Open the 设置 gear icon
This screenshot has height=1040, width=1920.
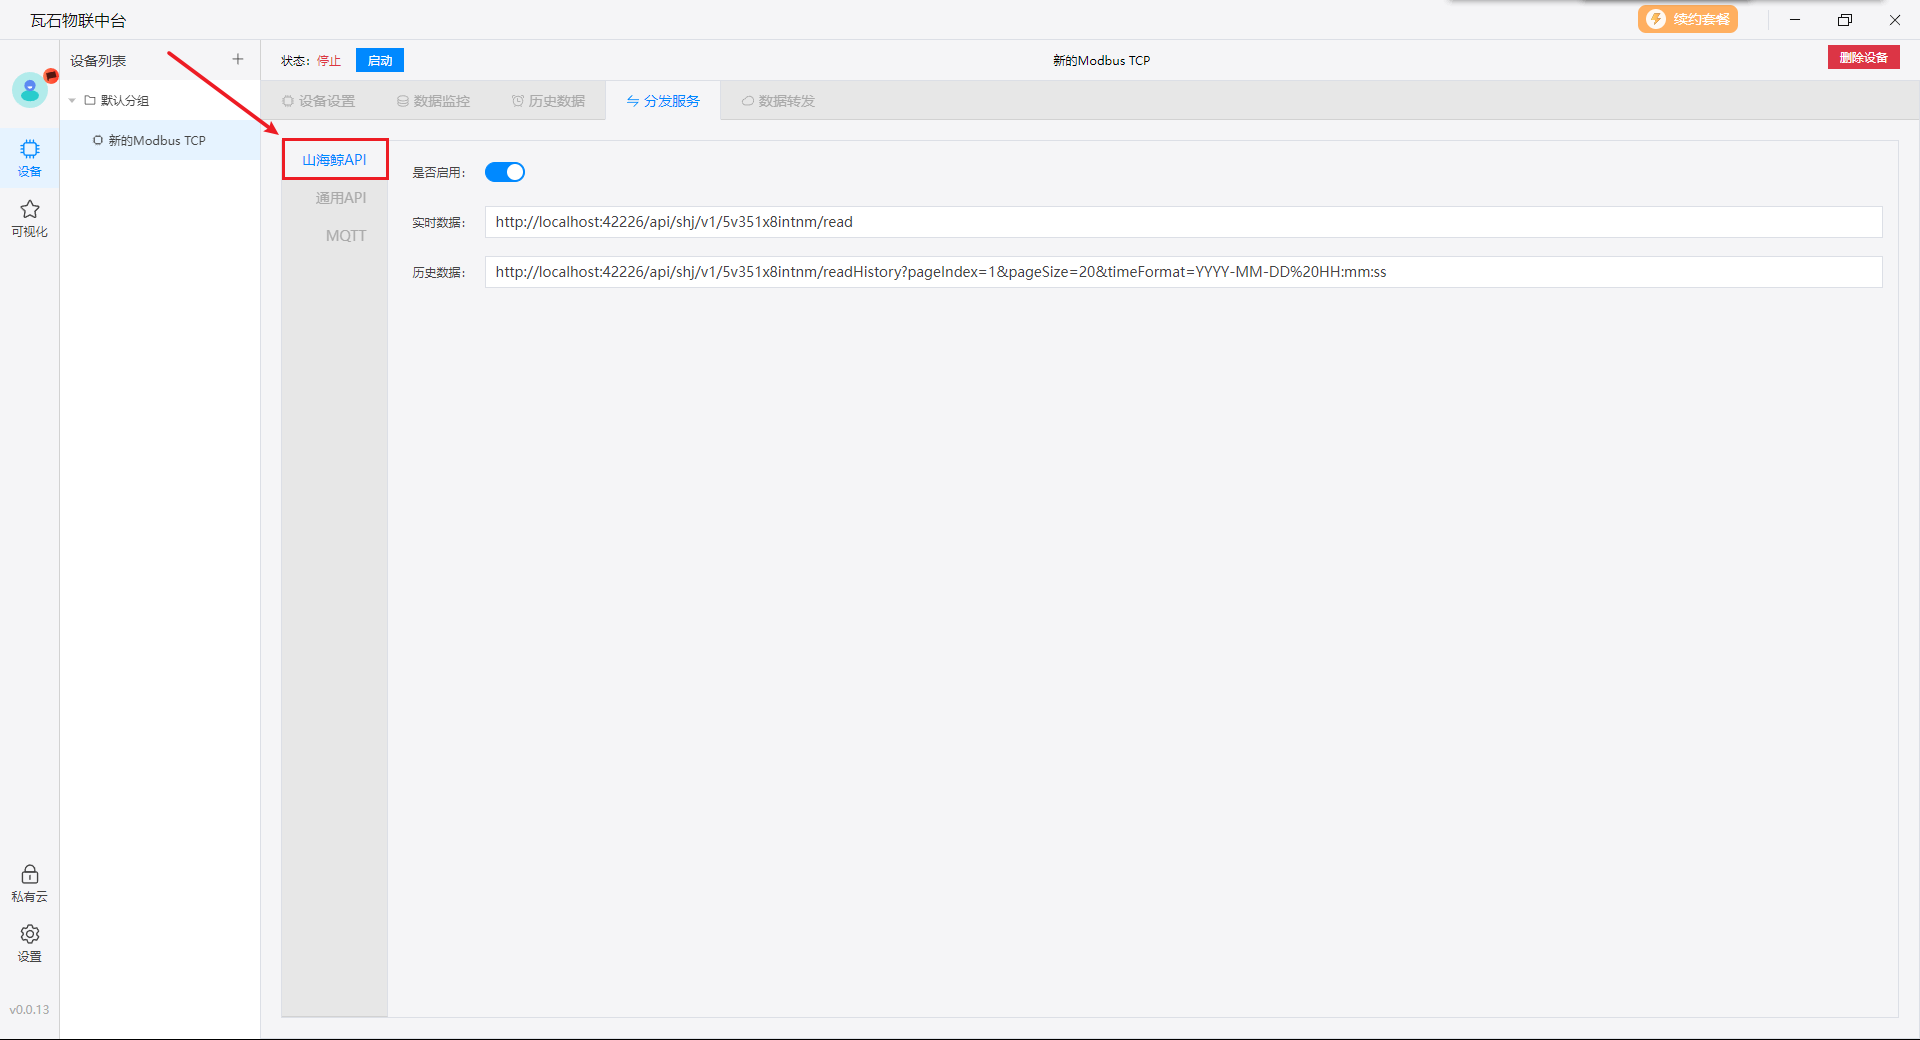click(30, 942)
